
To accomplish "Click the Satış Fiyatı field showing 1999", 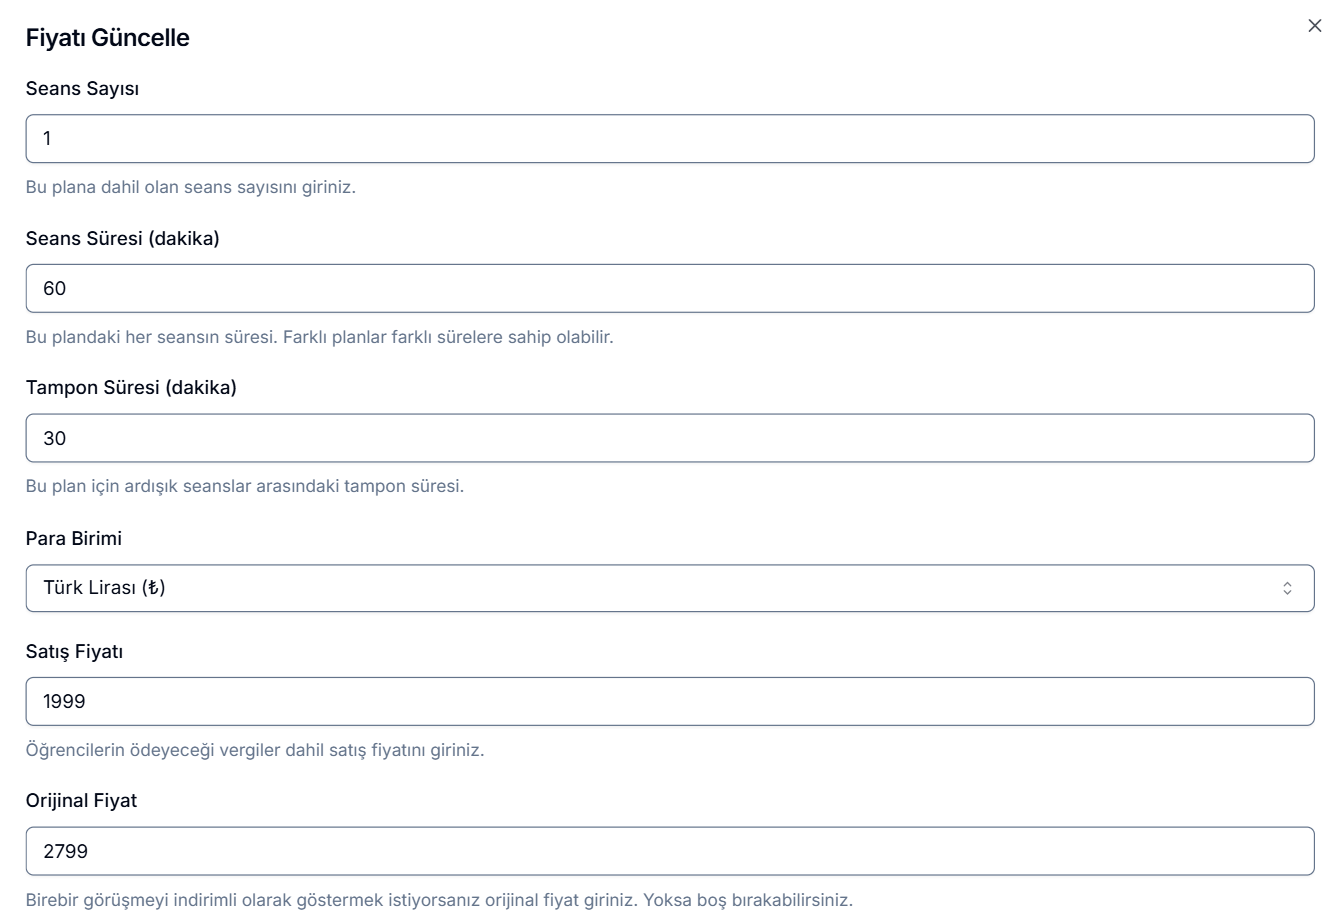I will (669, 702).
